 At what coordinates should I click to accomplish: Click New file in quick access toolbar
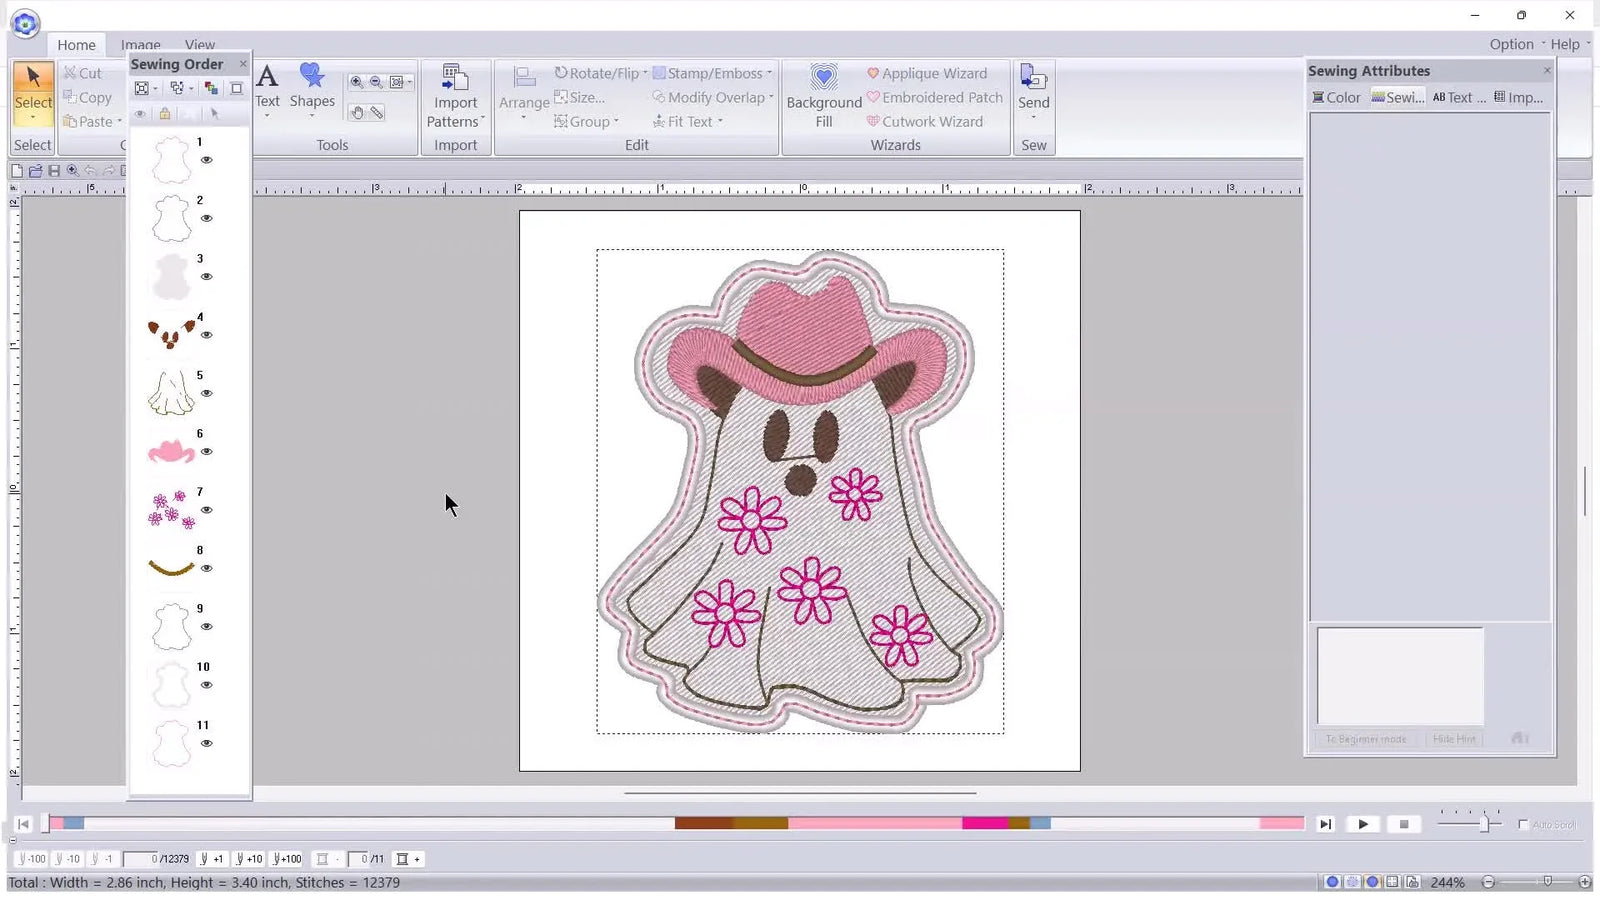pyautogui.click(x=17, y=171)
